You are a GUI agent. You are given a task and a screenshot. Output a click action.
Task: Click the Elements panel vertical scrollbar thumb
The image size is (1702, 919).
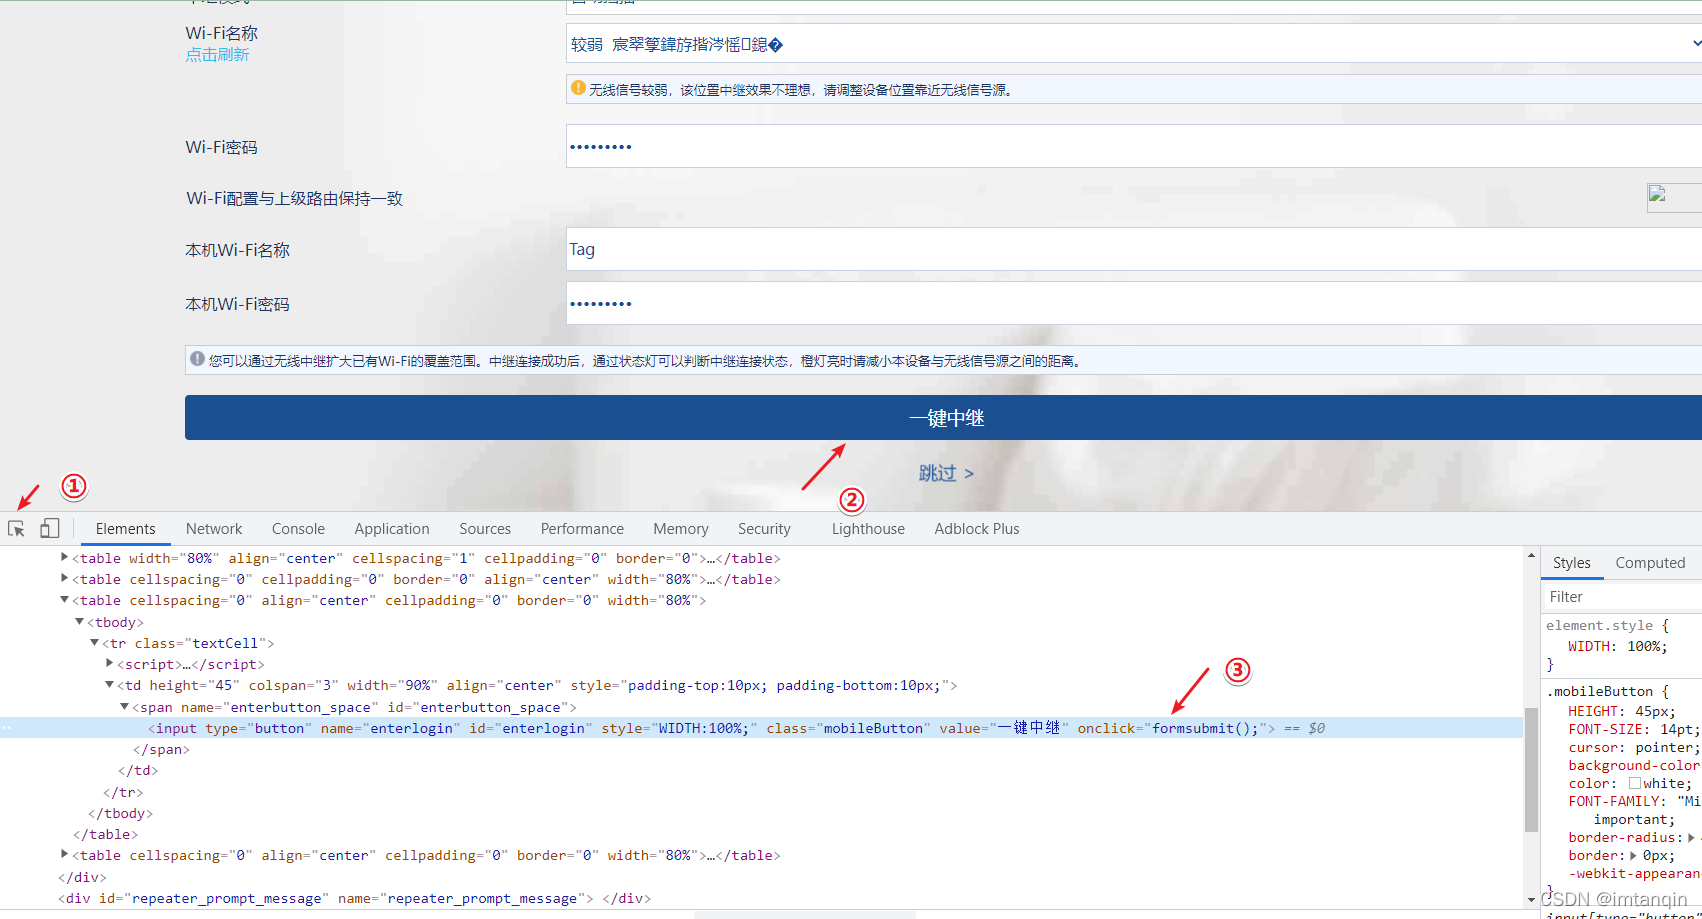1531,770
